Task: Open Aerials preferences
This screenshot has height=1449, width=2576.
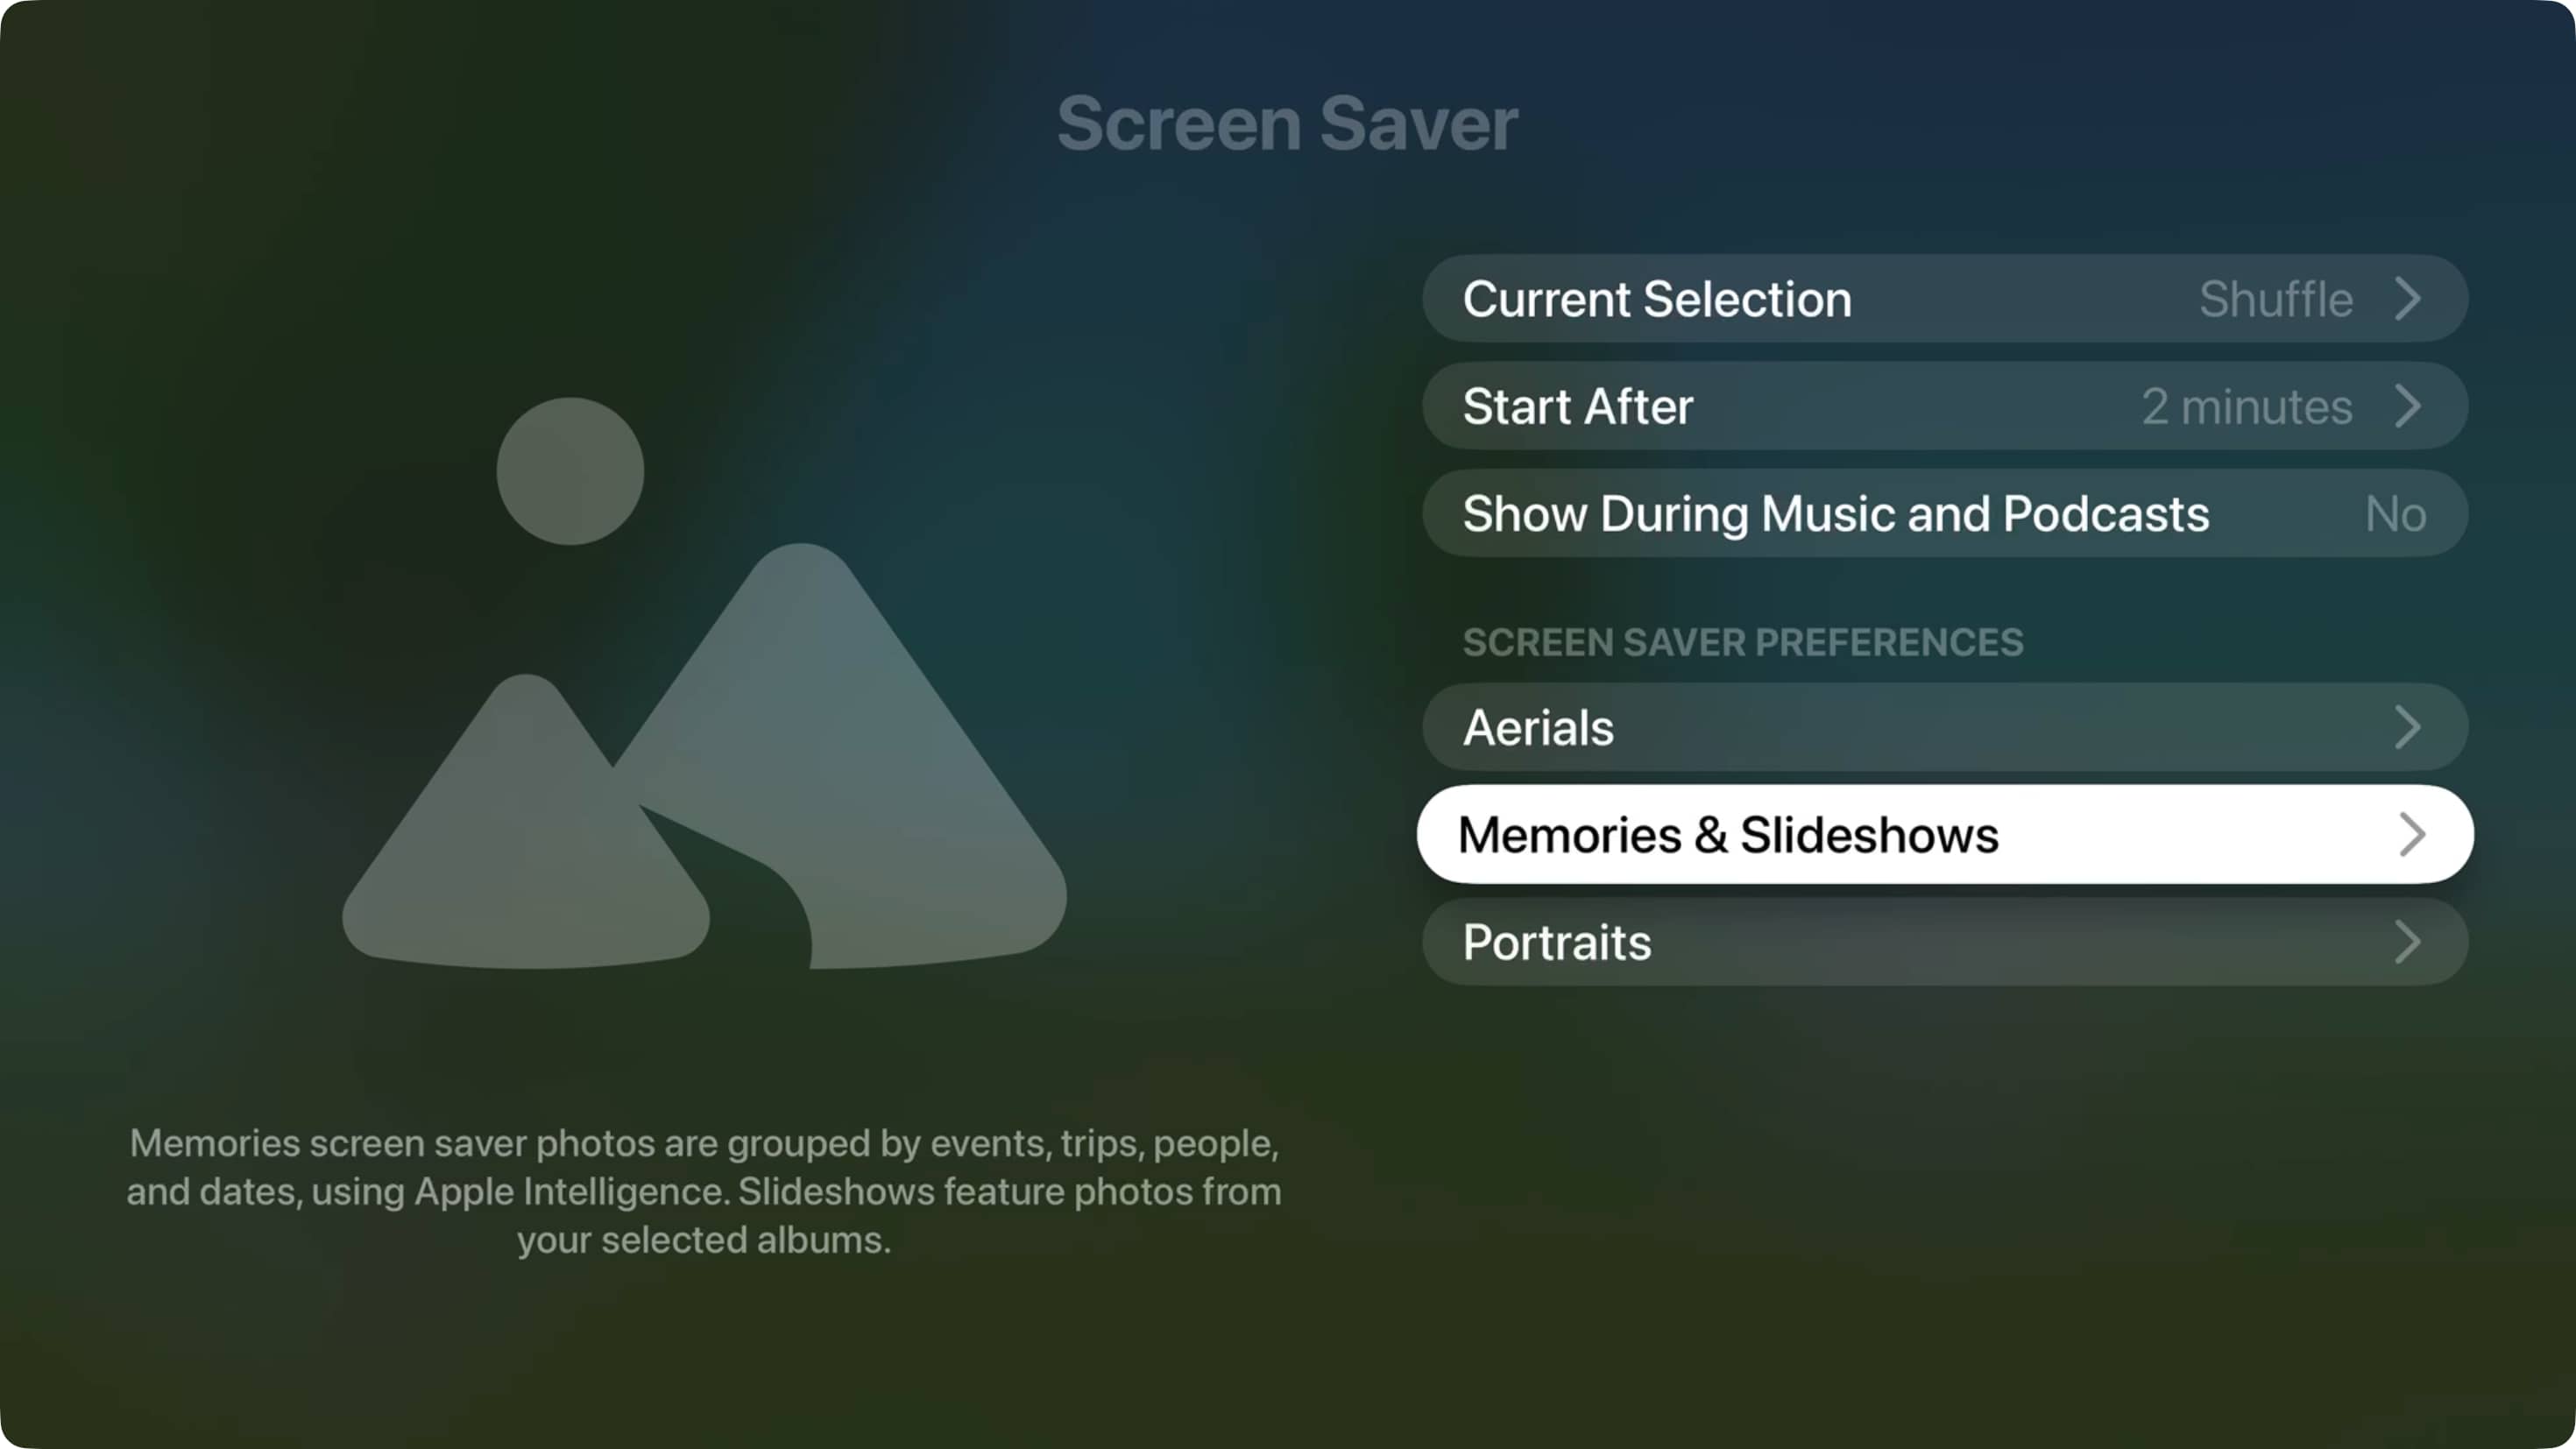Action: 1944,727
